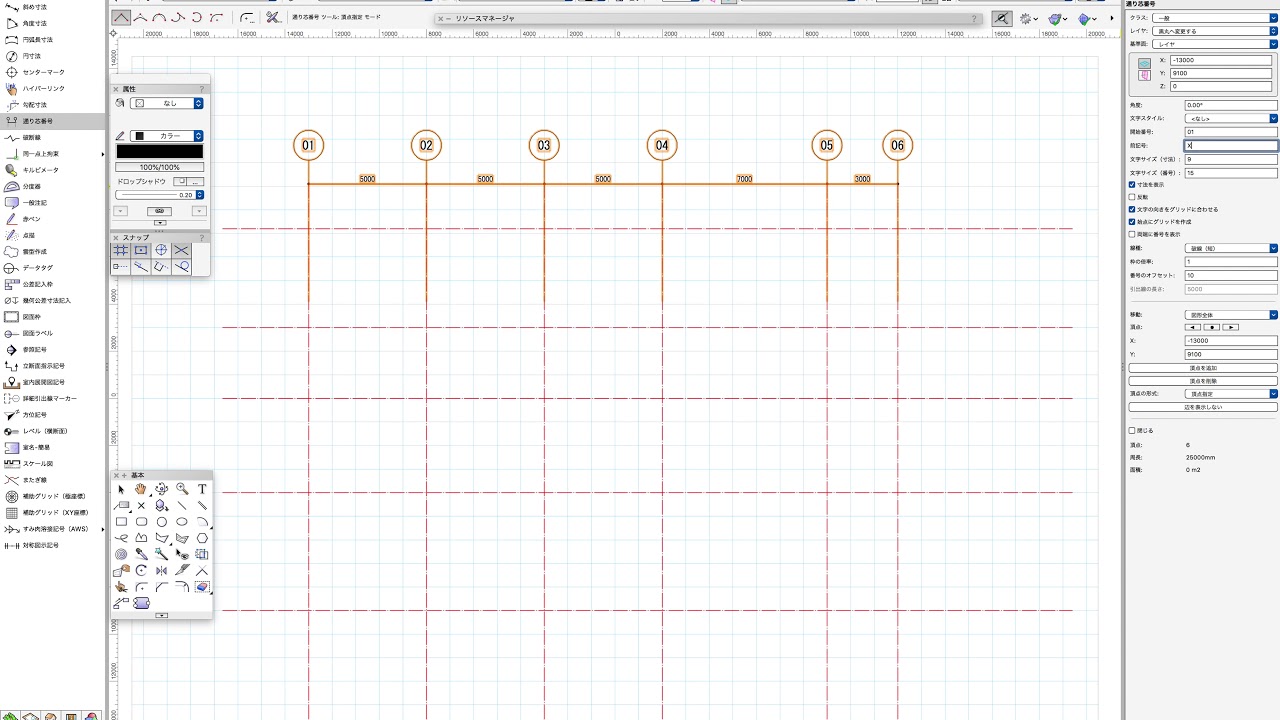This screenshot has height=720, width=1280.
Task: Click the 開始番号 input field
Action: tap(1231, 131)
